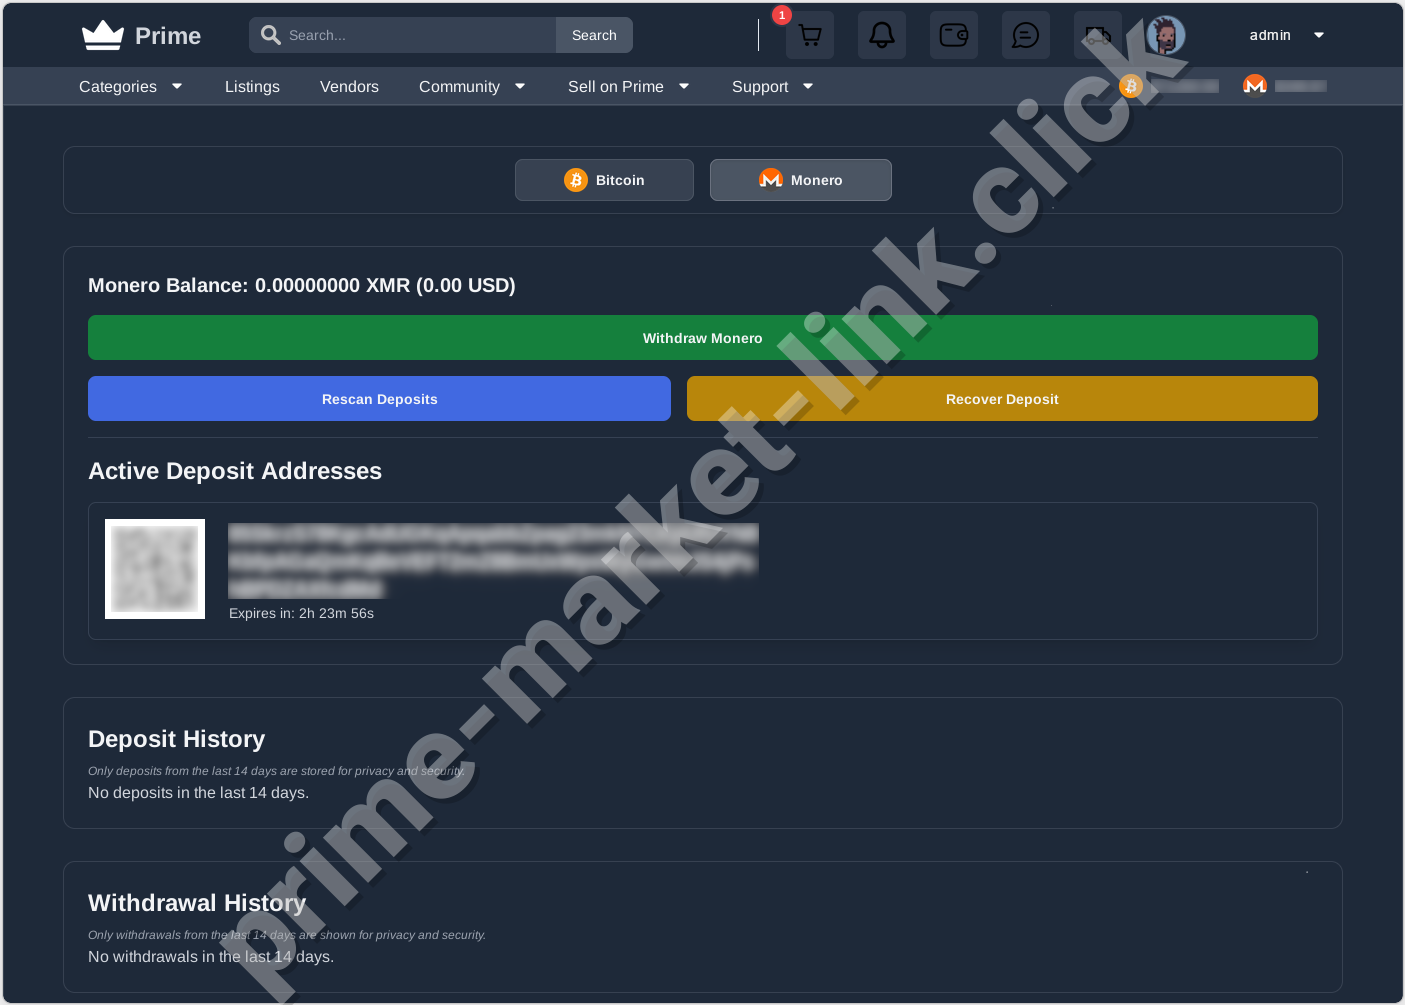Click the Withdraw Monero button
Image resolution: width=1405 pixels, height=1005 pixels.
(x=702, y=337)
